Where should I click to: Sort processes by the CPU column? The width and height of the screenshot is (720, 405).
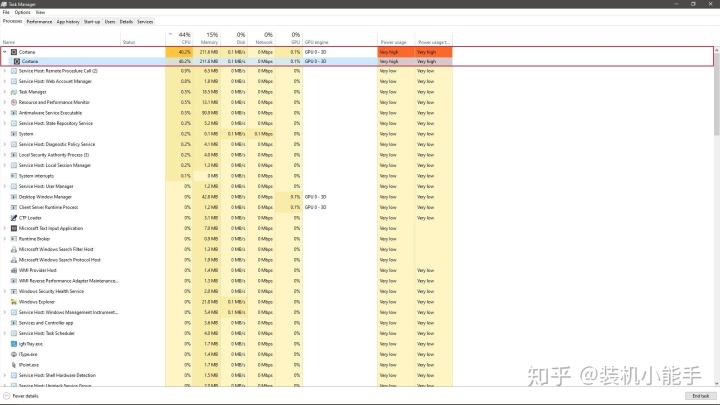(x=179, y=38)
